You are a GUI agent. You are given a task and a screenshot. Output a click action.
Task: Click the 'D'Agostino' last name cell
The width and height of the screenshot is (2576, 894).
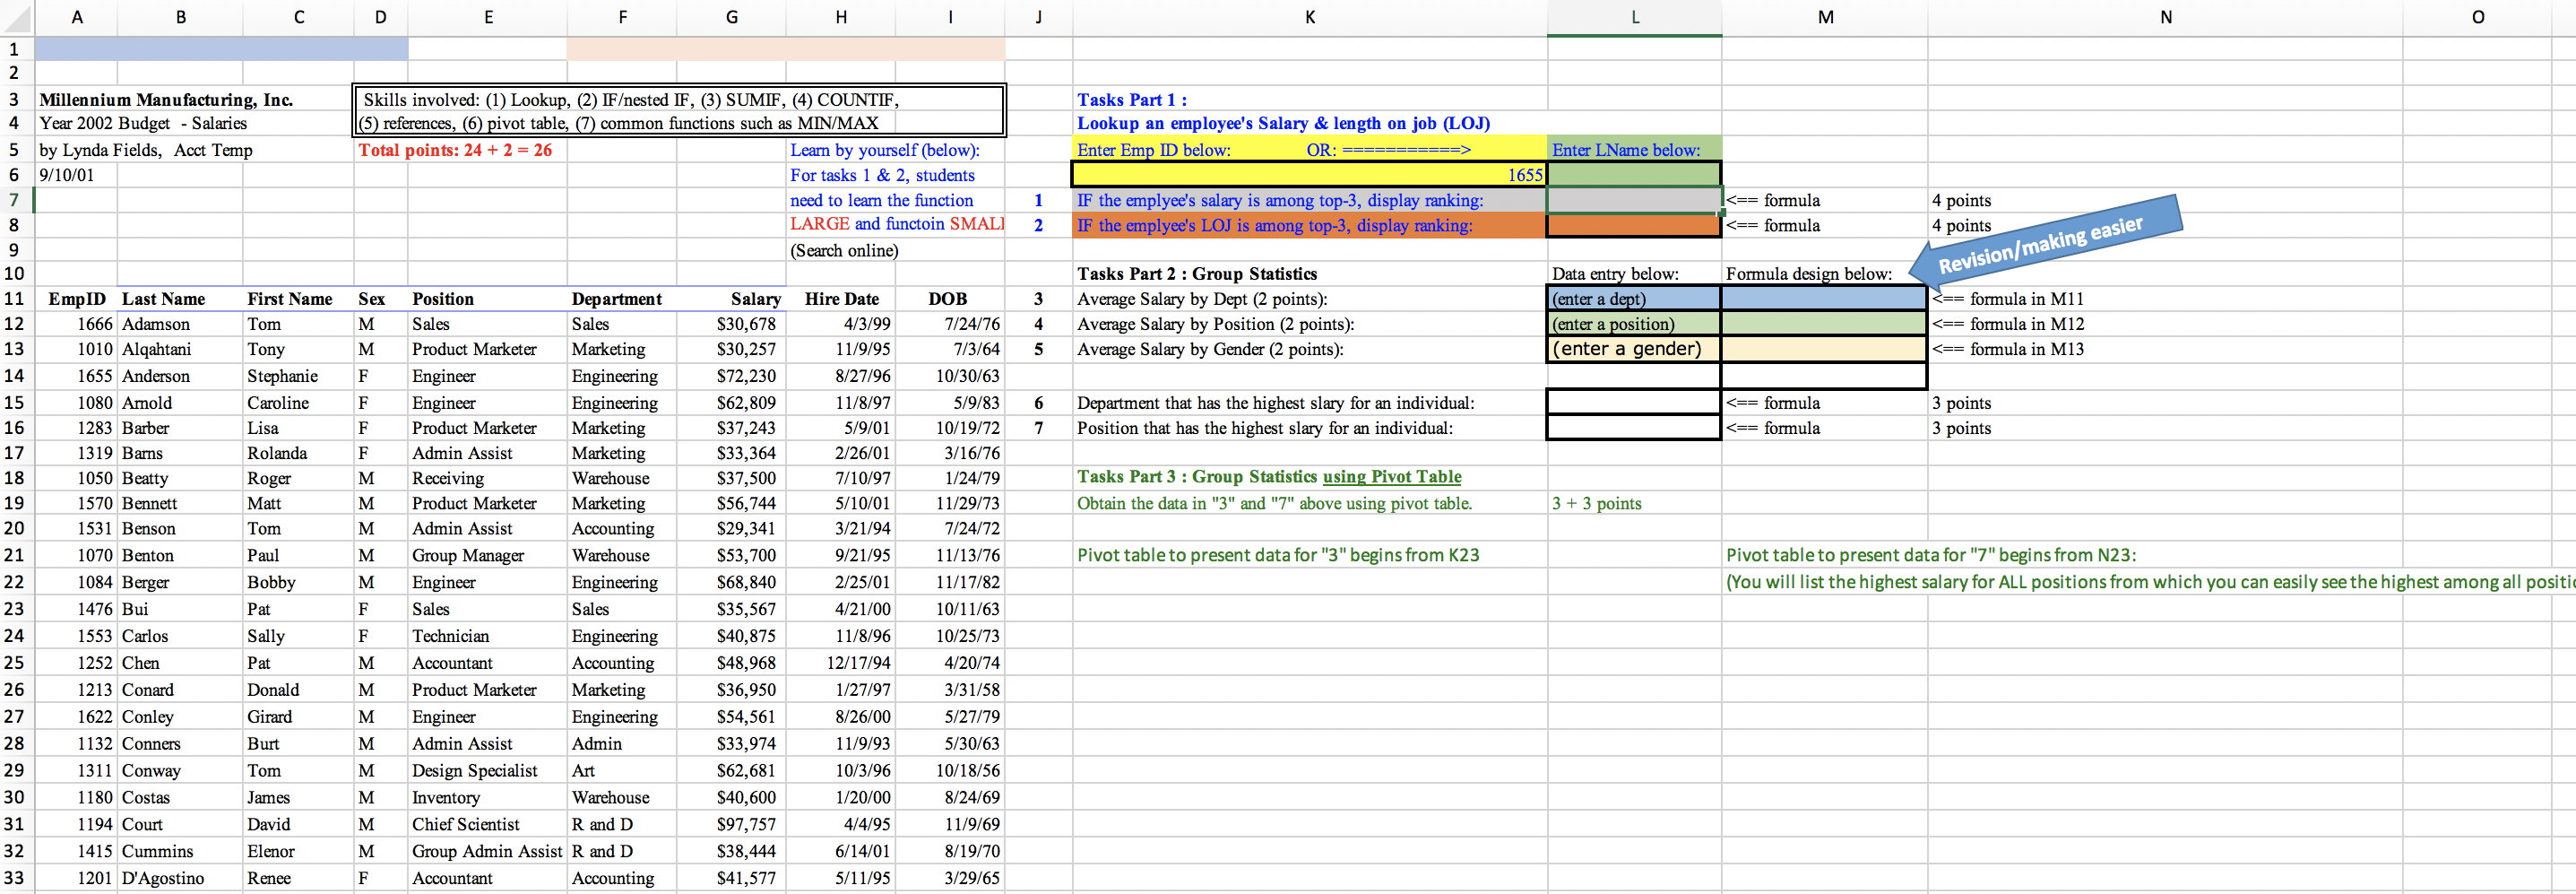[x=180, y=878]
